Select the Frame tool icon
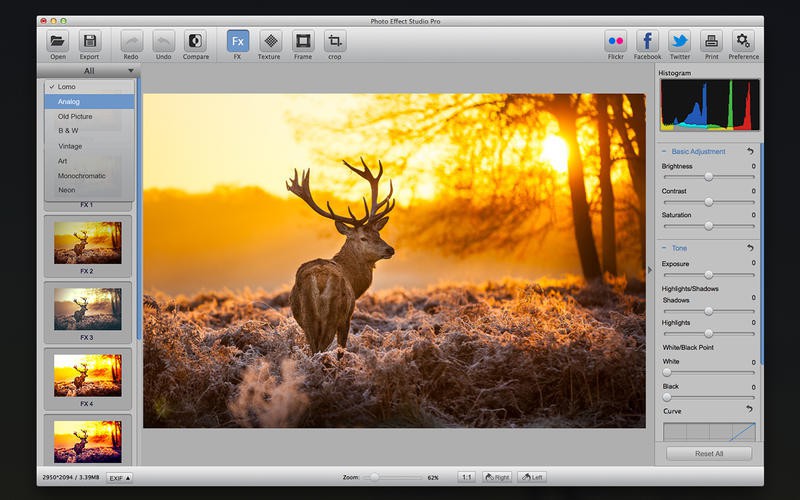This screenshot has width=800, height=500. [303, 41]
